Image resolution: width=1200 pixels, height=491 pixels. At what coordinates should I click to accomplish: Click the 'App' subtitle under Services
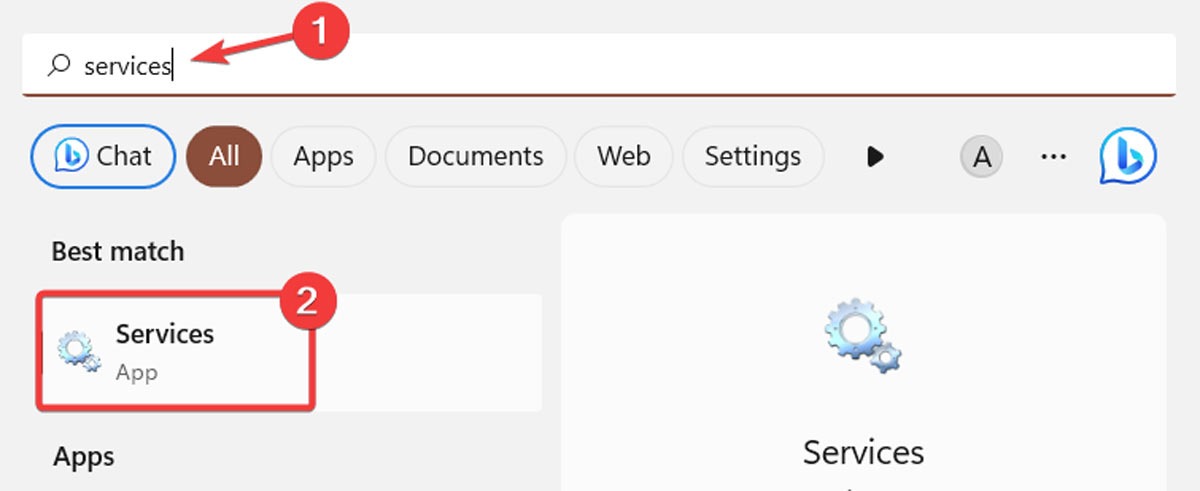click(137, 373)
